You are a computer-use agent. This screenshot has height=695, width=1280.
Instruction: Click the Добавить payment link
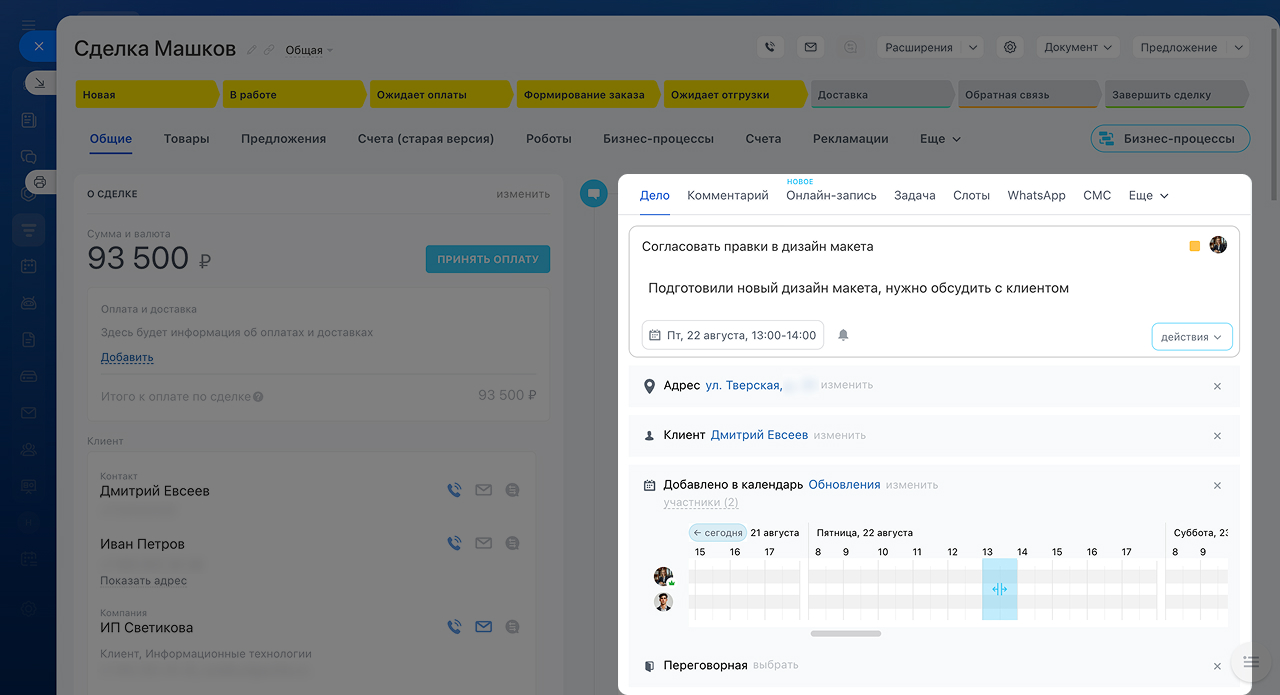pos(127,357)
